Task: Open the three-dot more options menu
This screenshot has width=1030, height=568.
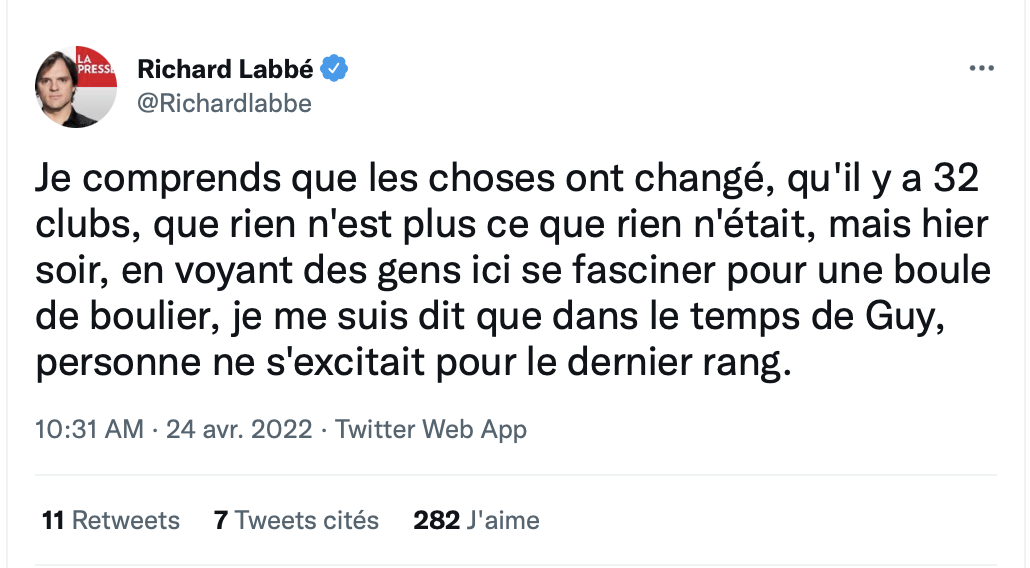Action: [x=981, y=68]
